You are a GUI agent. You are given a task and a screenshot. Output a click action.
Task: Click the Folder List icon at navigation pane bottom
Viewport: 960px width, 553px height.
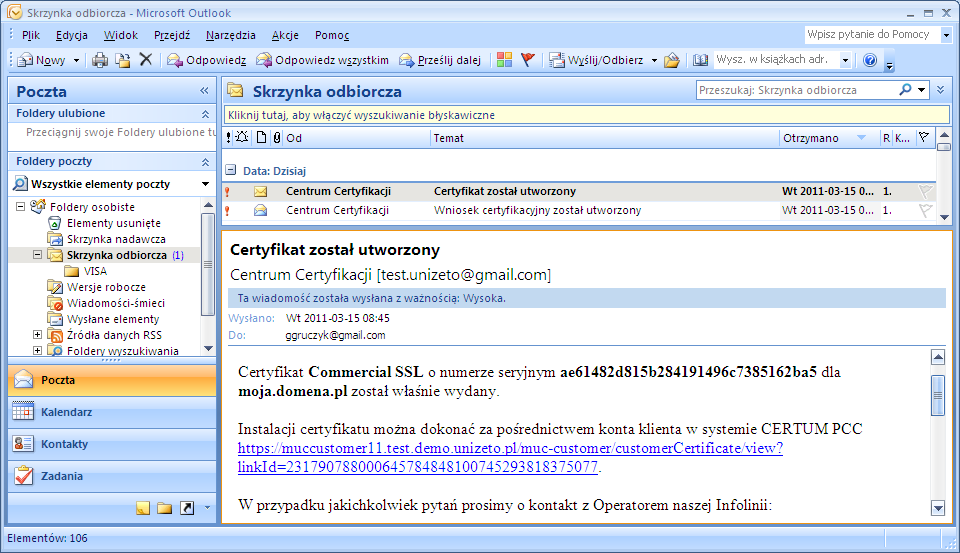tap(164, 508)
